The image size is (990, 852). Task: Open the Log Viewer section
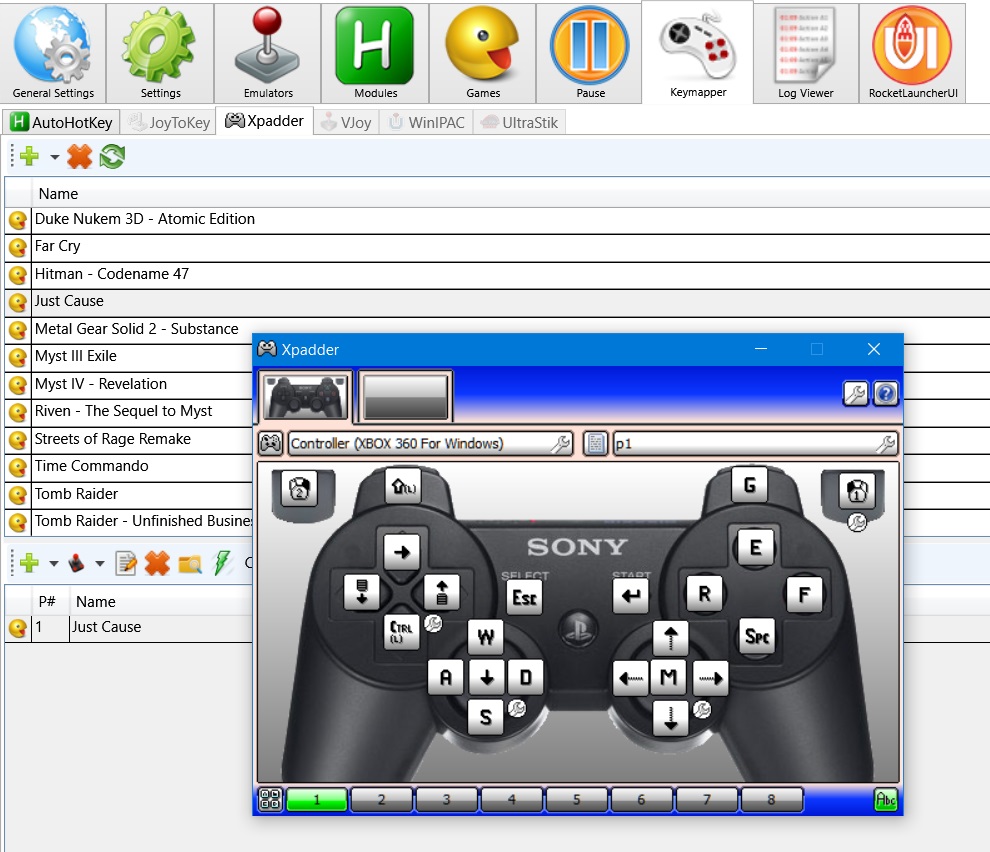tap(805, 52)
